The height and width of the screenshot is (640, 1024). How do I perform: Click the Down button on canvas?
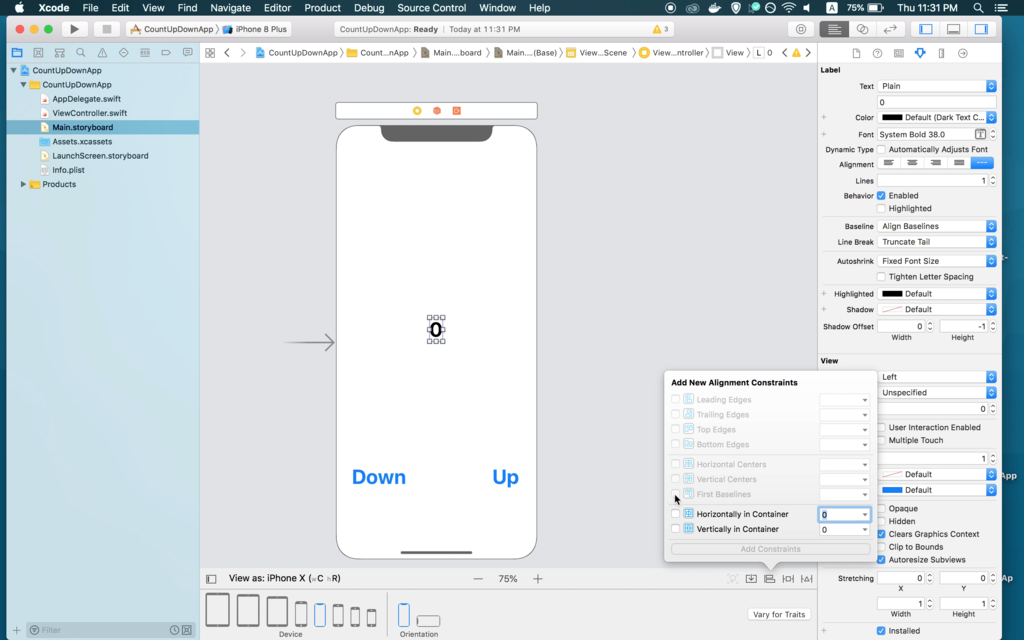pos(379,477)
